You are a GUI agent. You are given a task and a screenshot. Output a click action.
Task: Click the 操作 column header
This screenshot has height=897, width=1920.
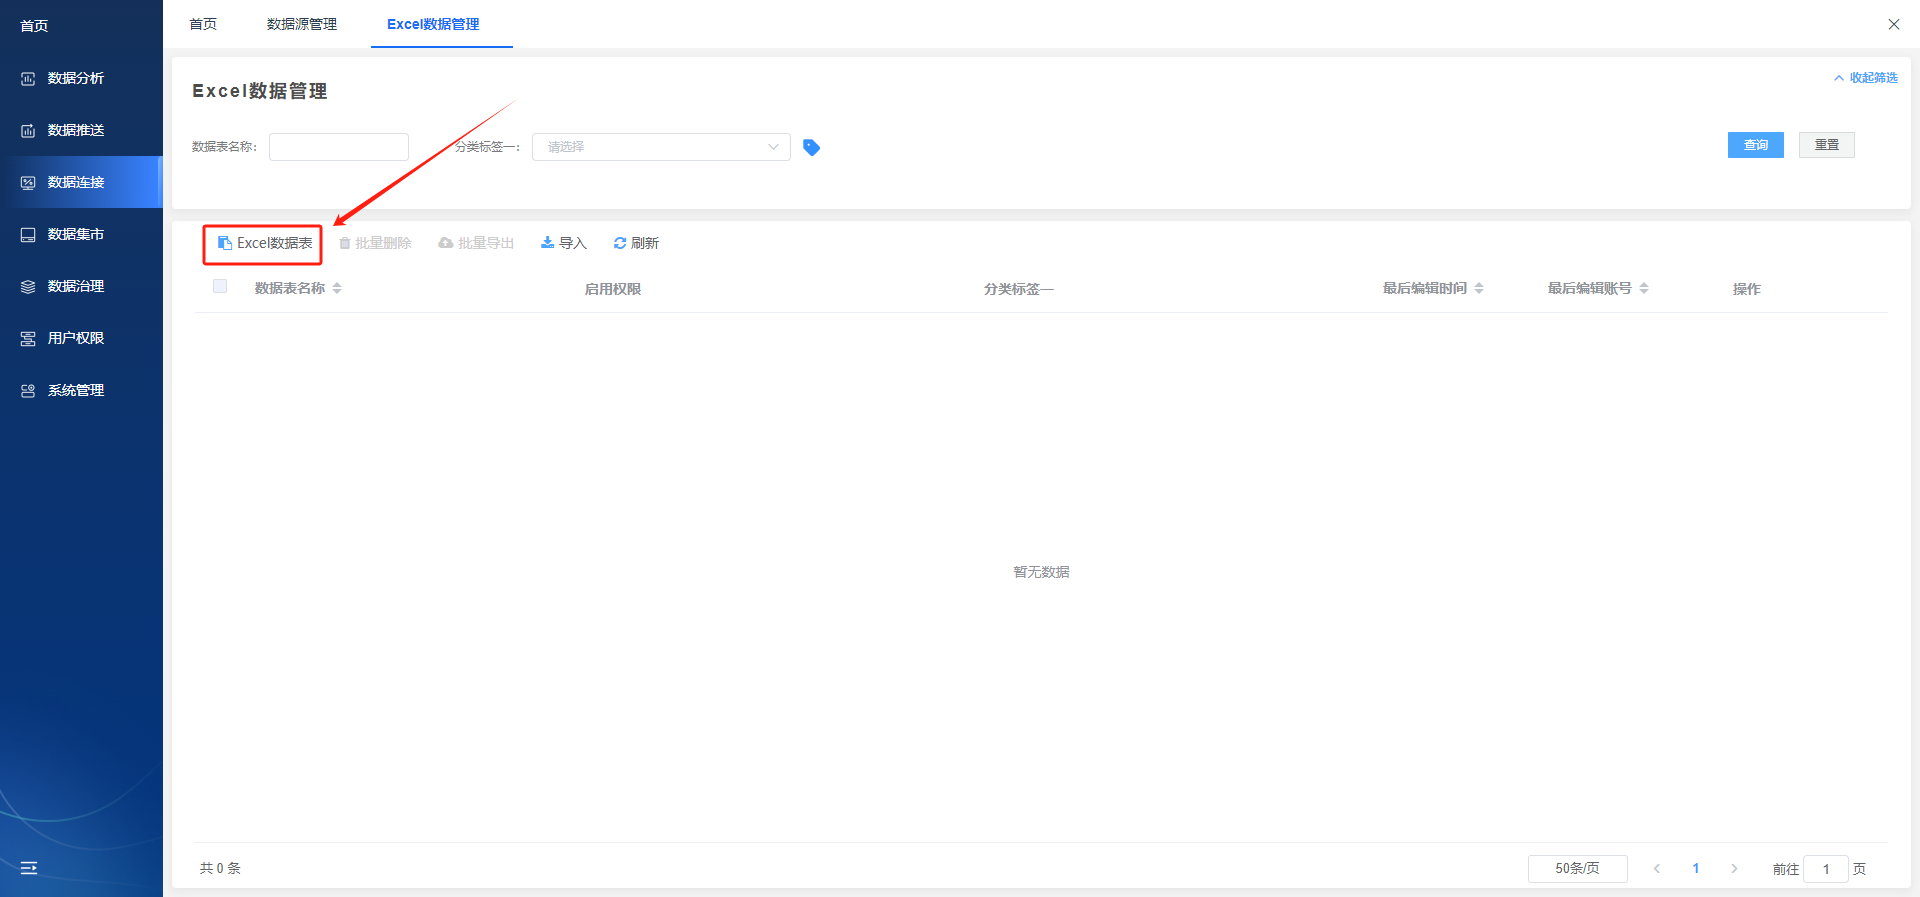coord(1747,289)
